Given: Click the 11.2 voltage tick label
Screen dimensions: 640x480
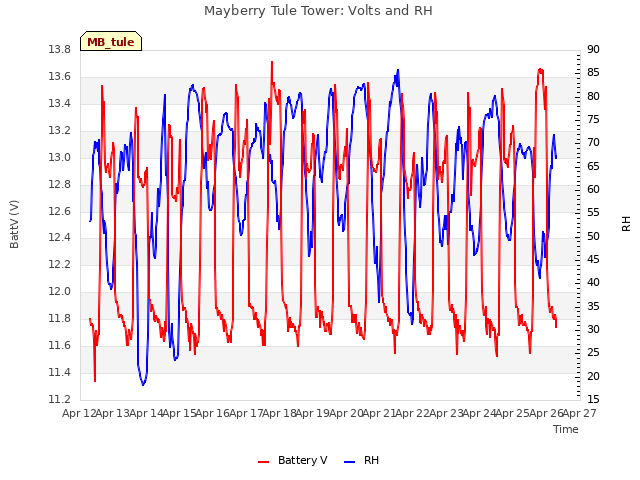Looking at the screenshot, I should click(59, 400).
